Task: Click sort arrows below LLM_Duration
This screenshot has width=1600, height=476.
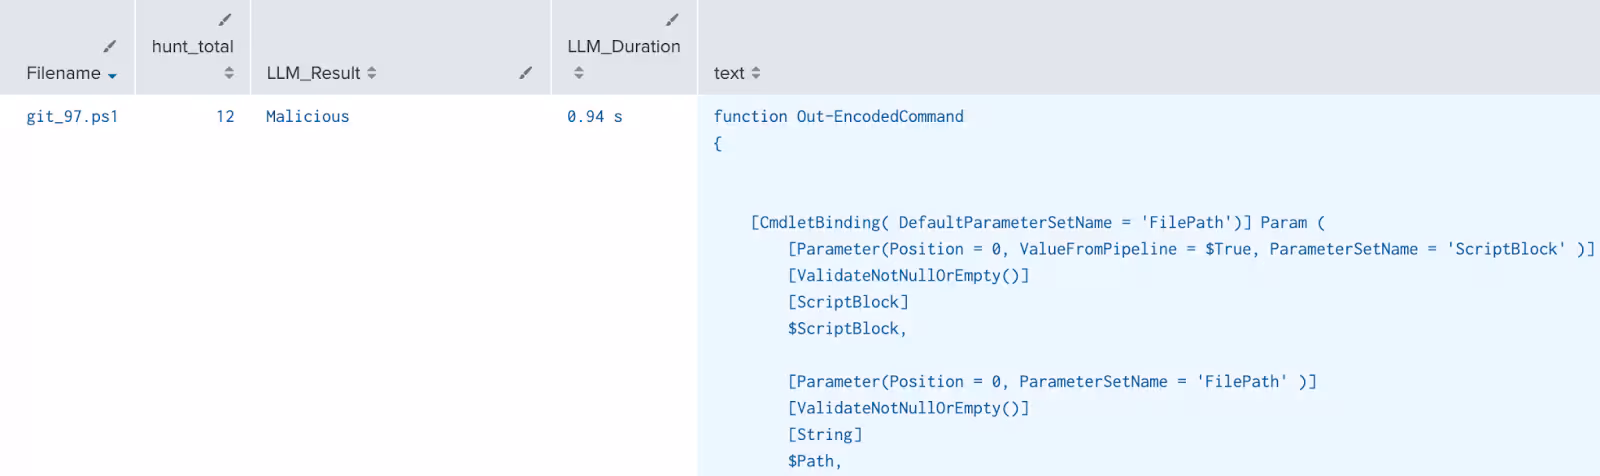Action: click(x=578, y=73)
